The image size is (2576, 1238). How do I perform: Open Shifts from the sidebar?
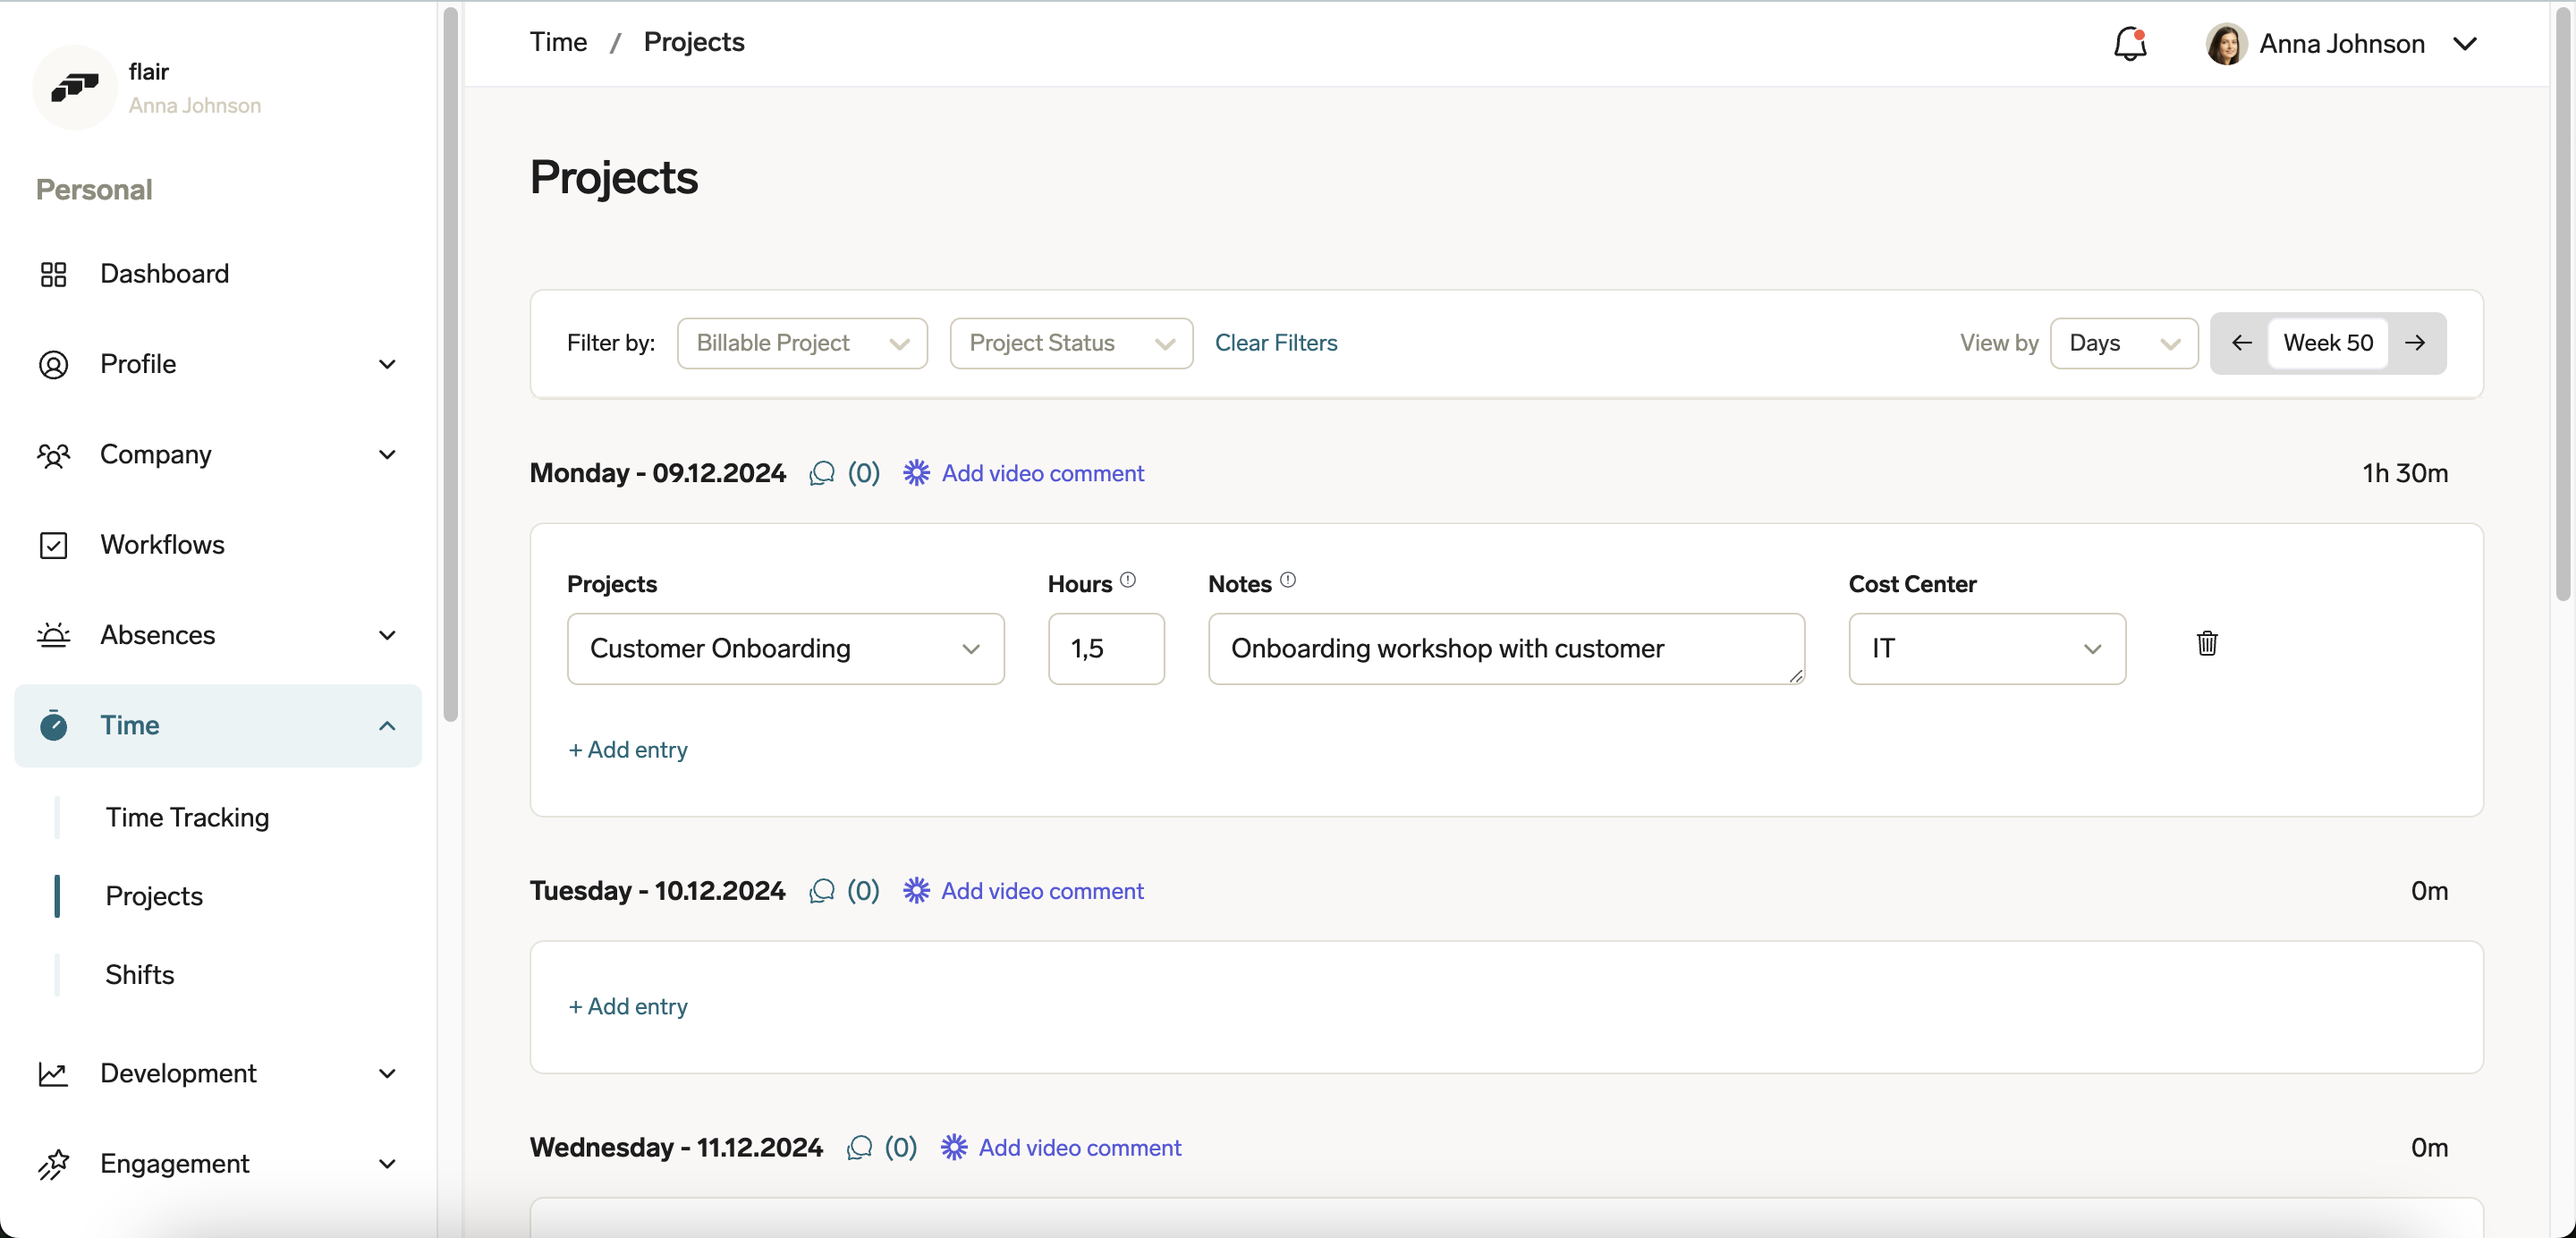[140, 974]
